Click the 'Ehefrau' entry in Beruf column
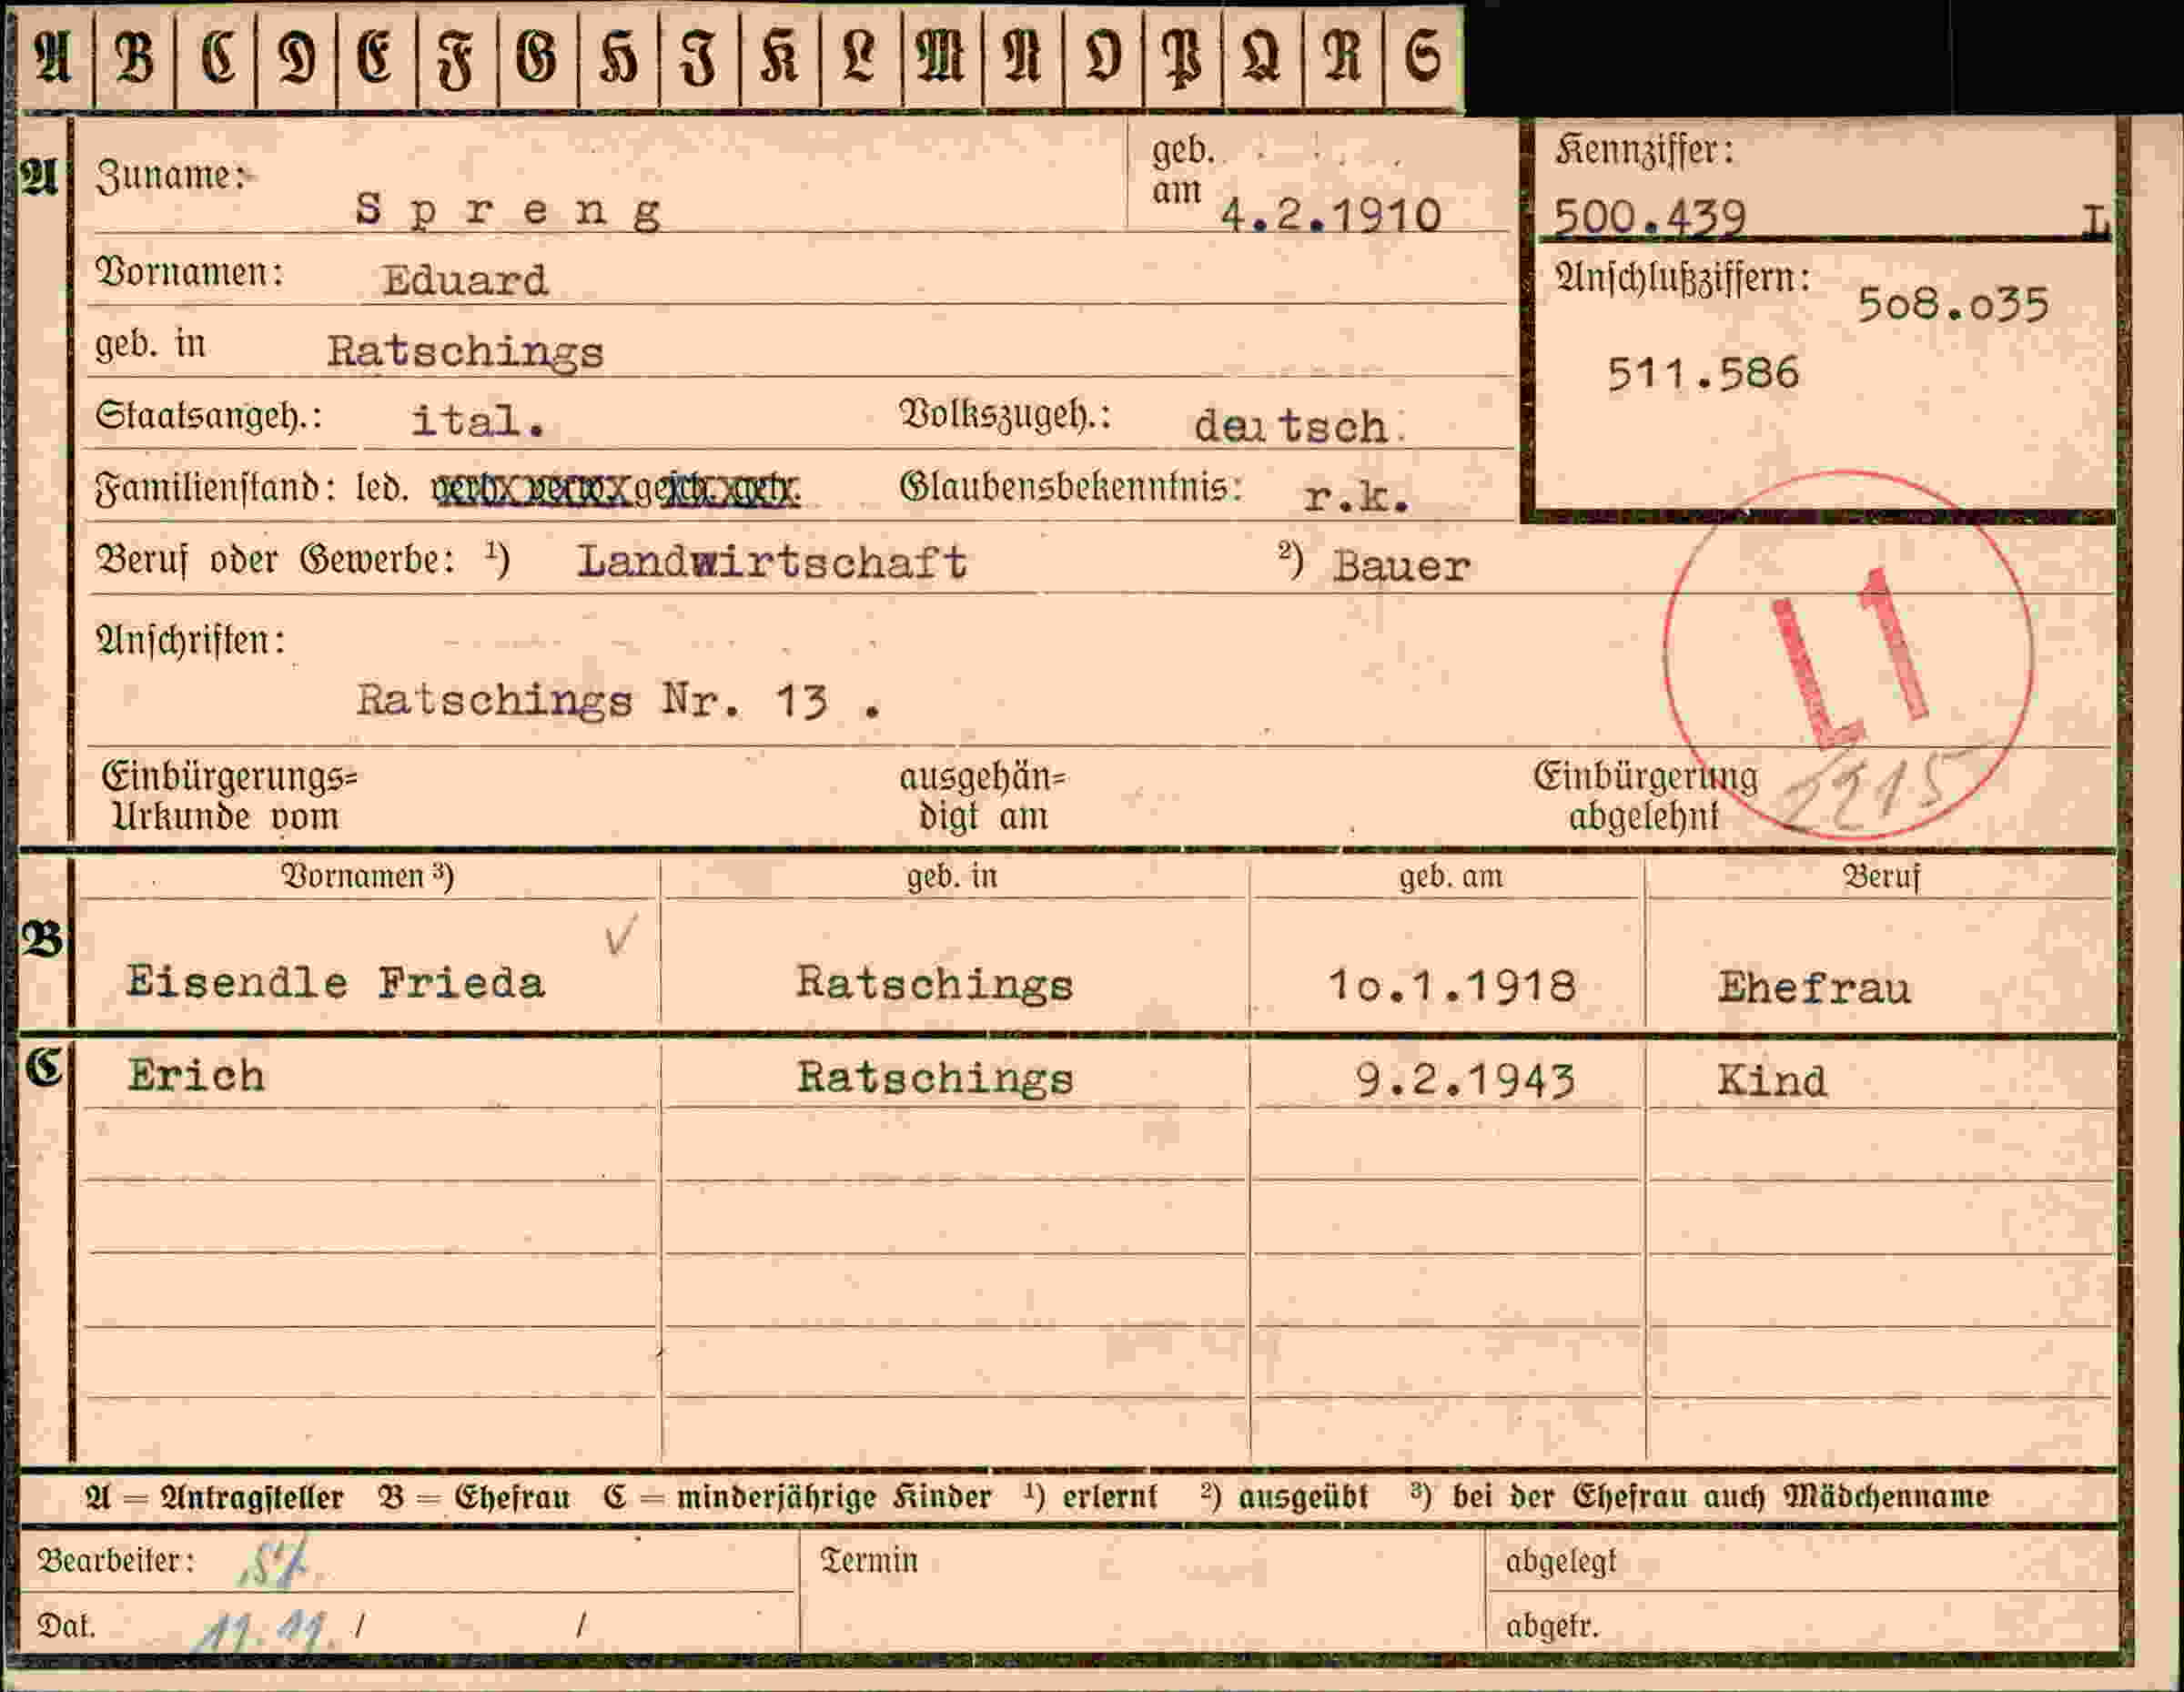This screenshot has height=1692, width=2184. tap(1814, 988)
